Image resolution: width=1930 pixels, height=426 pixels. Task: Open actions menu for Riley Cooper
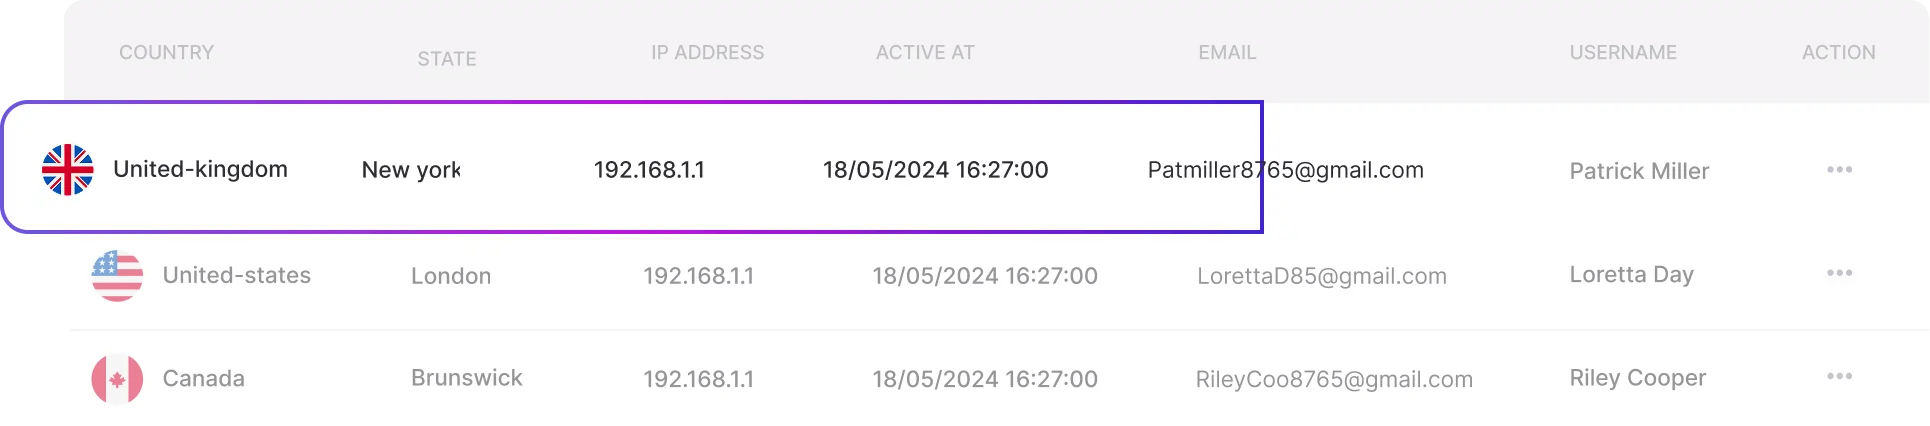tap(1839, 377)
